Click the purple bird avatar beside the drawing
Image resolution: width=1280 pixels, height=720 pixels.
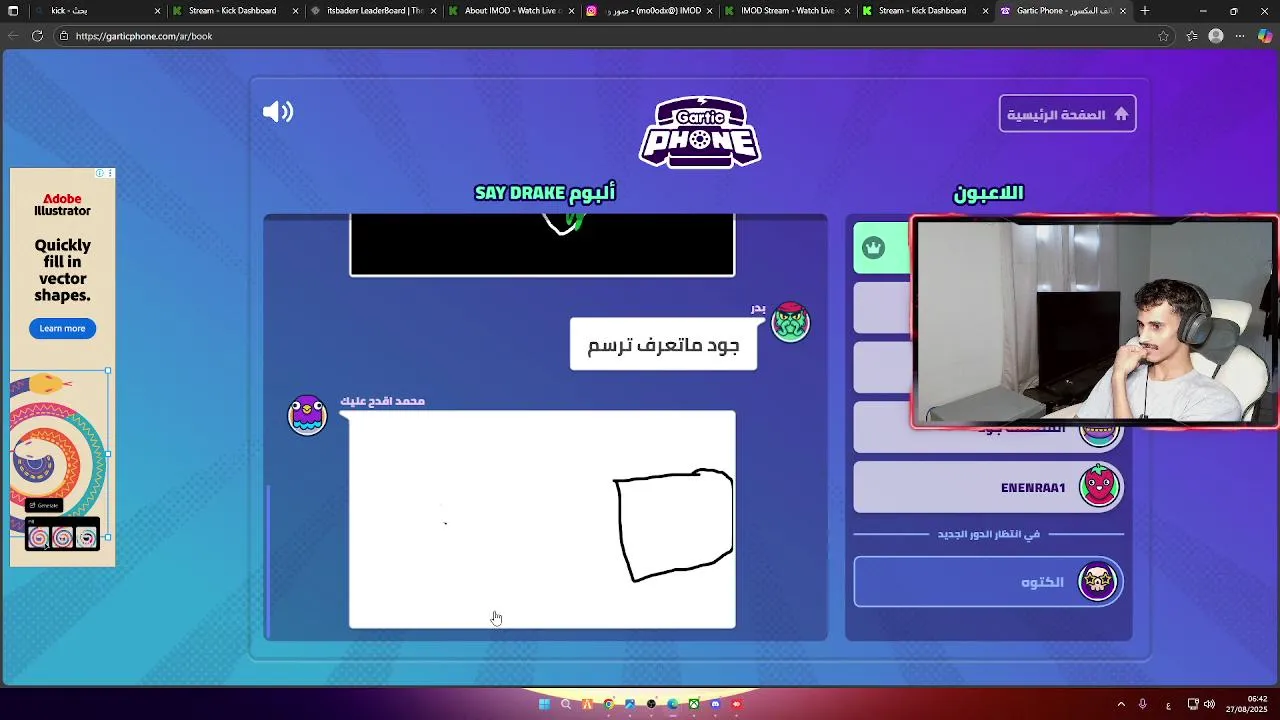click(x=307, y=415)
